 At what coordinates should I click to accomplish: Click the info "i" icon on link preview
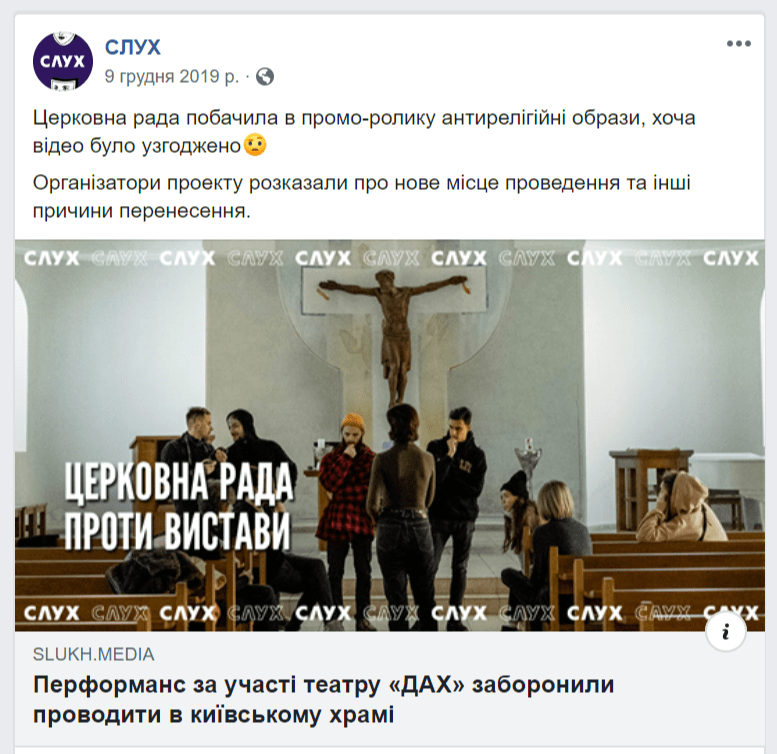[x=726, y=632]
